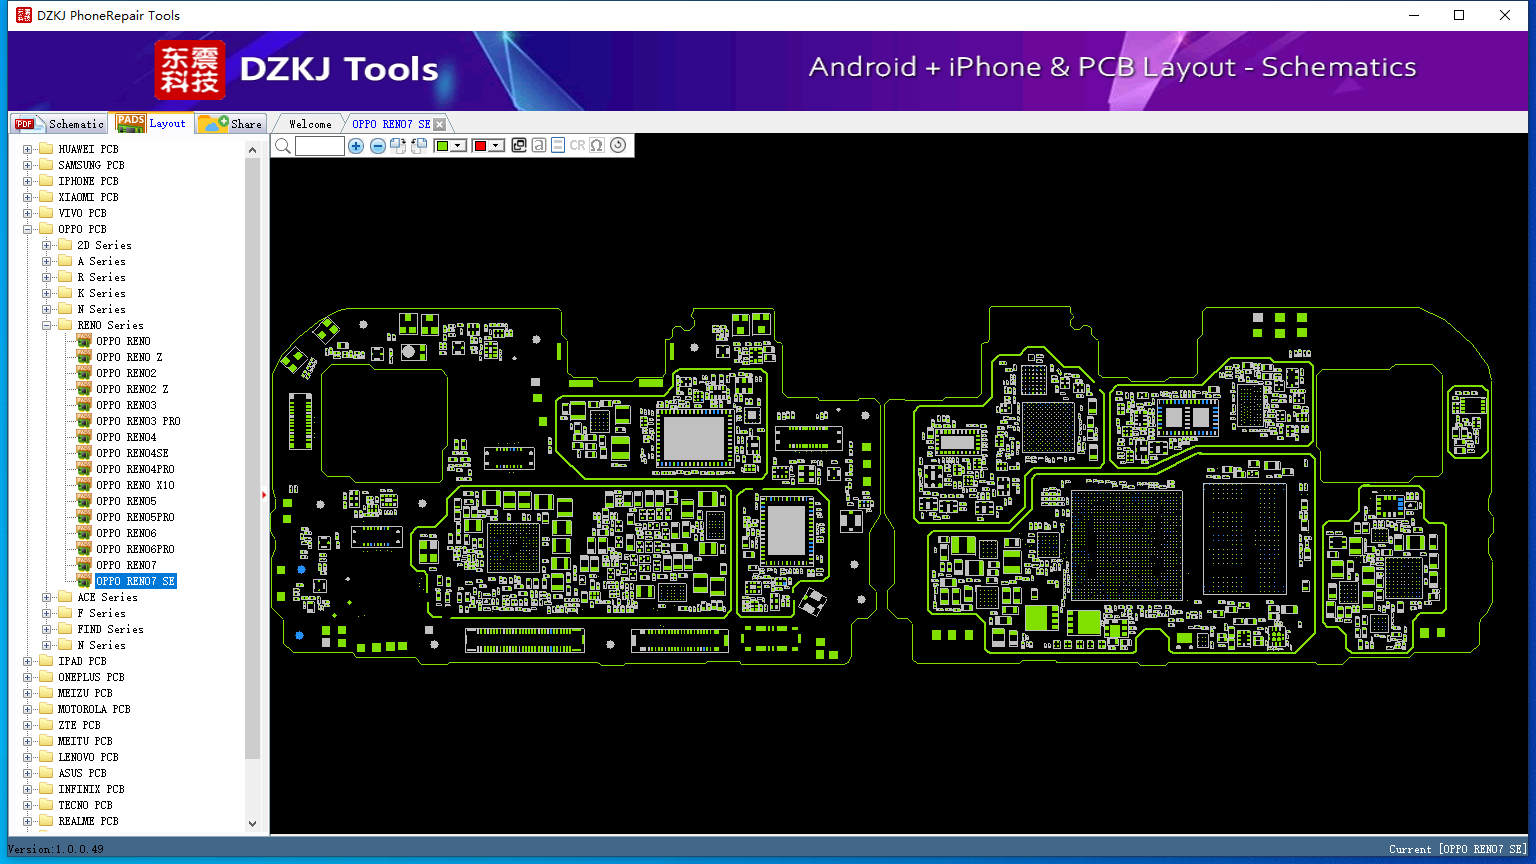Click the PADS icon on the Layout tab
The image size is (1536, 864).
[131, 123]
